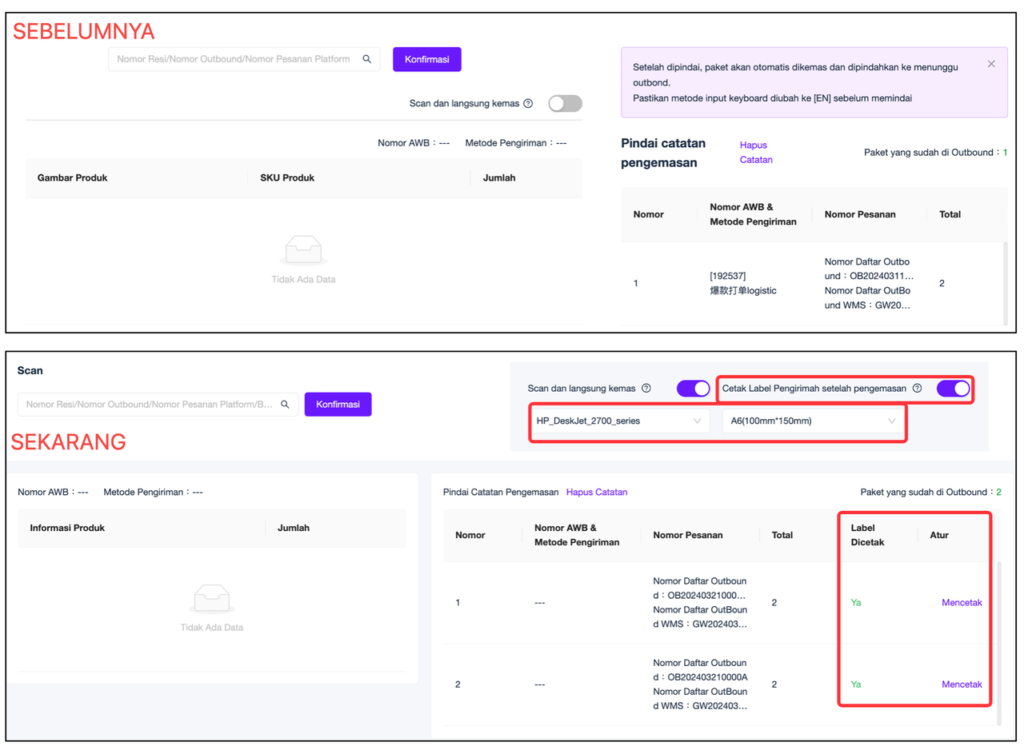Click the scrollbar of SEKARANG packing records table

(997, 640)
